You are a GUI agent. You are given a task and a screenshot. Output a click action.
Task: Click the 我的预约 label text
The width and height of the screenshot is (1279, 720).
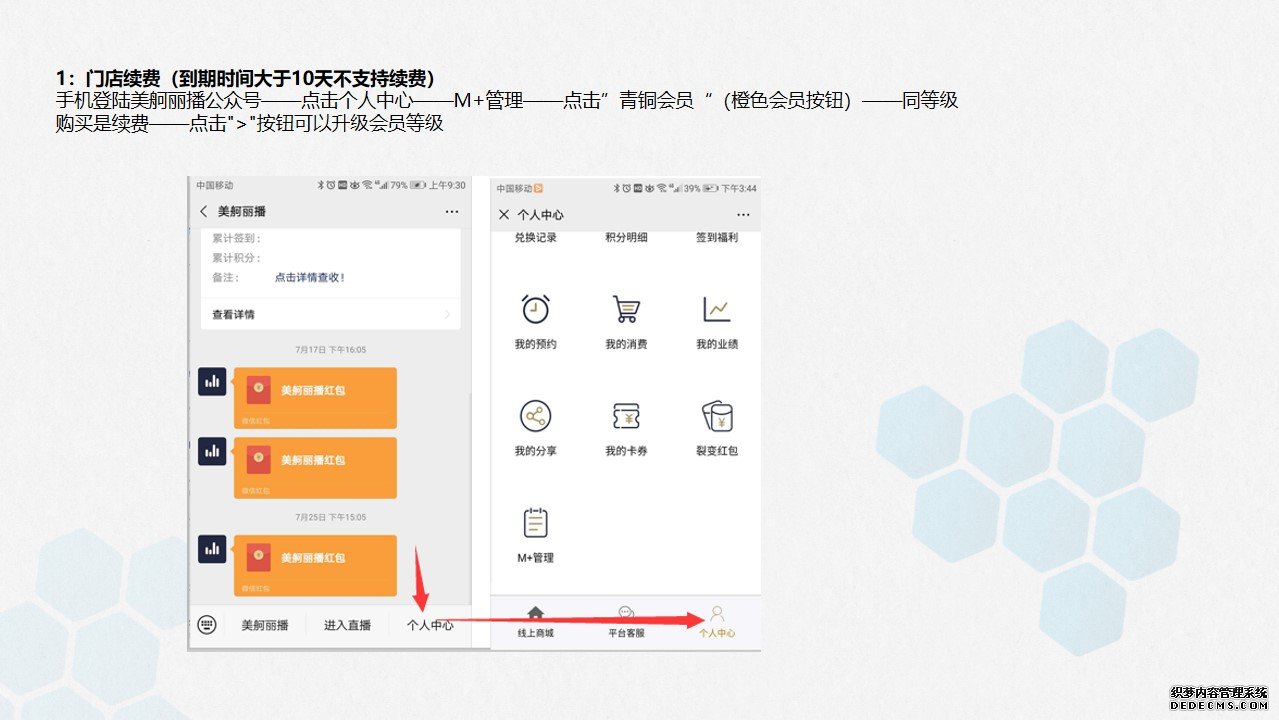(x=536, y=344)
